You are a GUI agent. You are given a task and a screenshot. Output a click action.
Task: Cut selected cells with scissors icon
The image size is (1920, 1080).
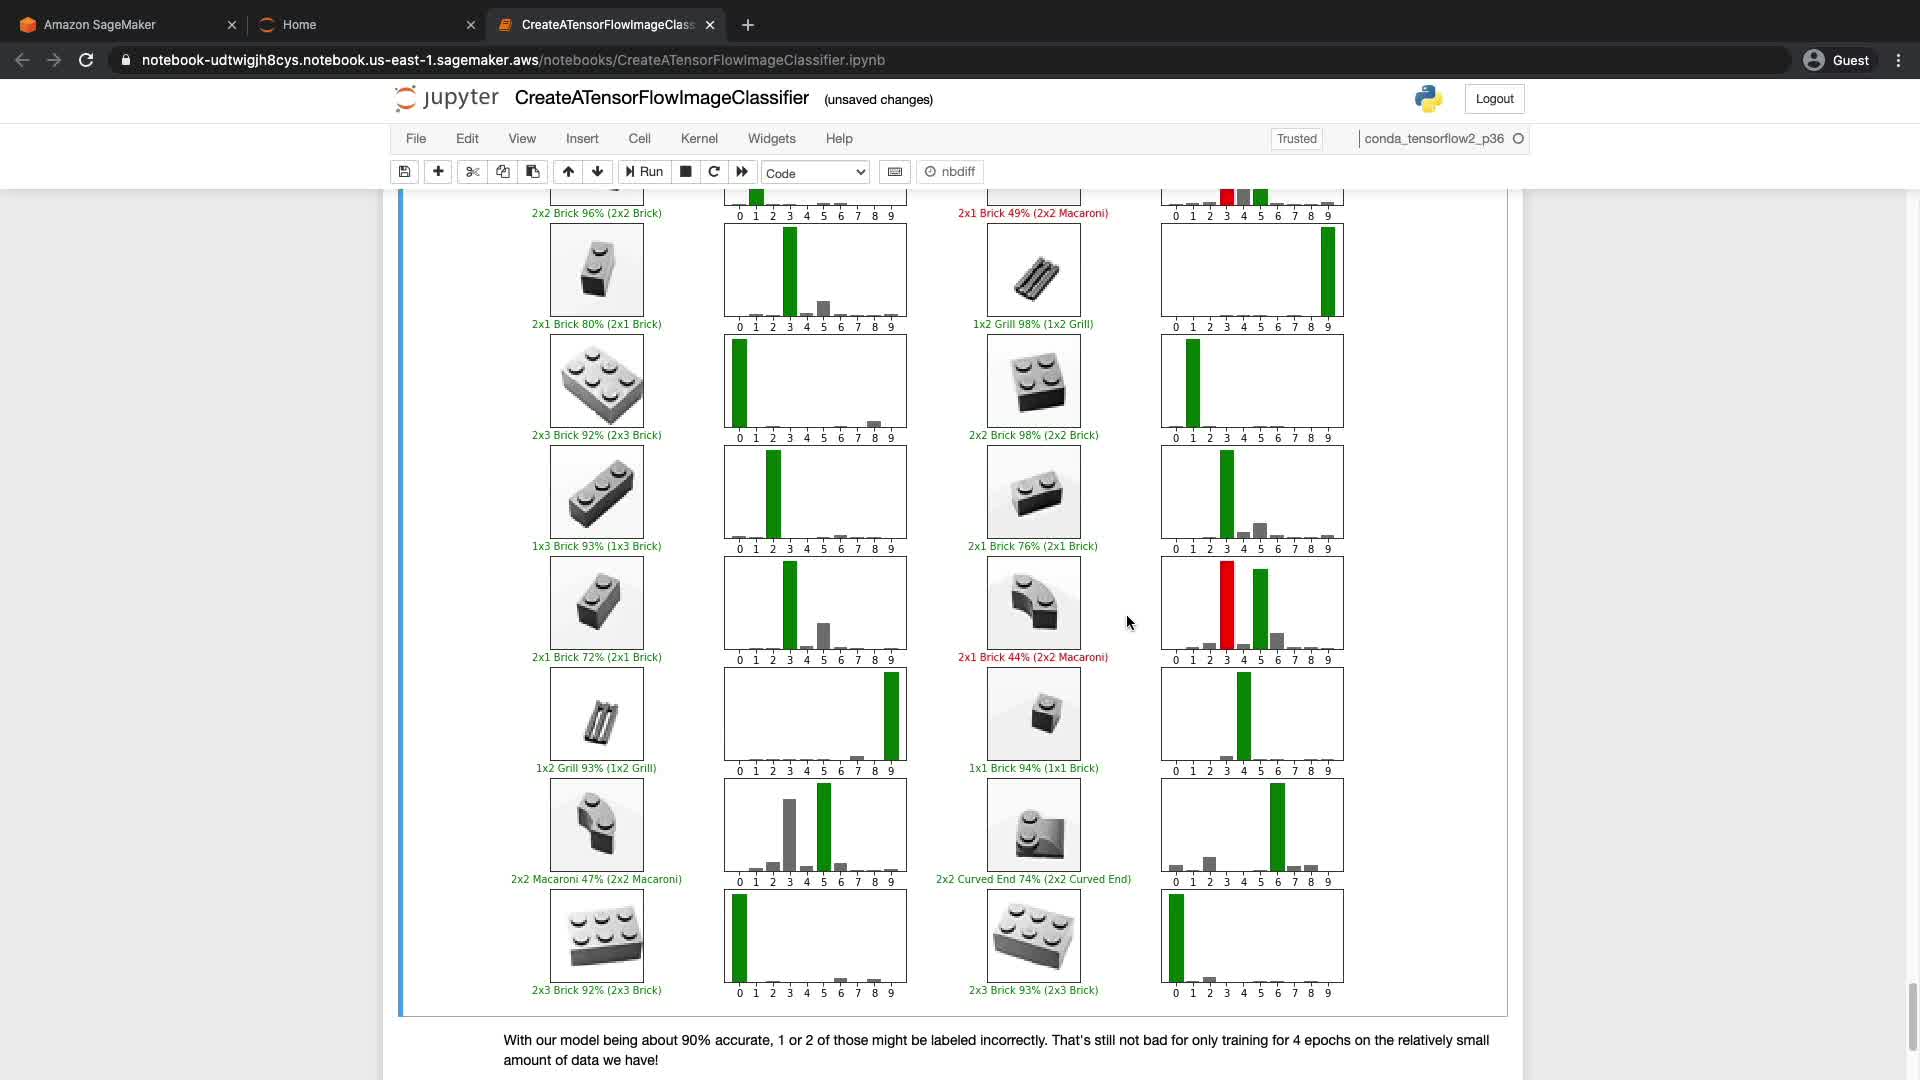tap(473, 172)
